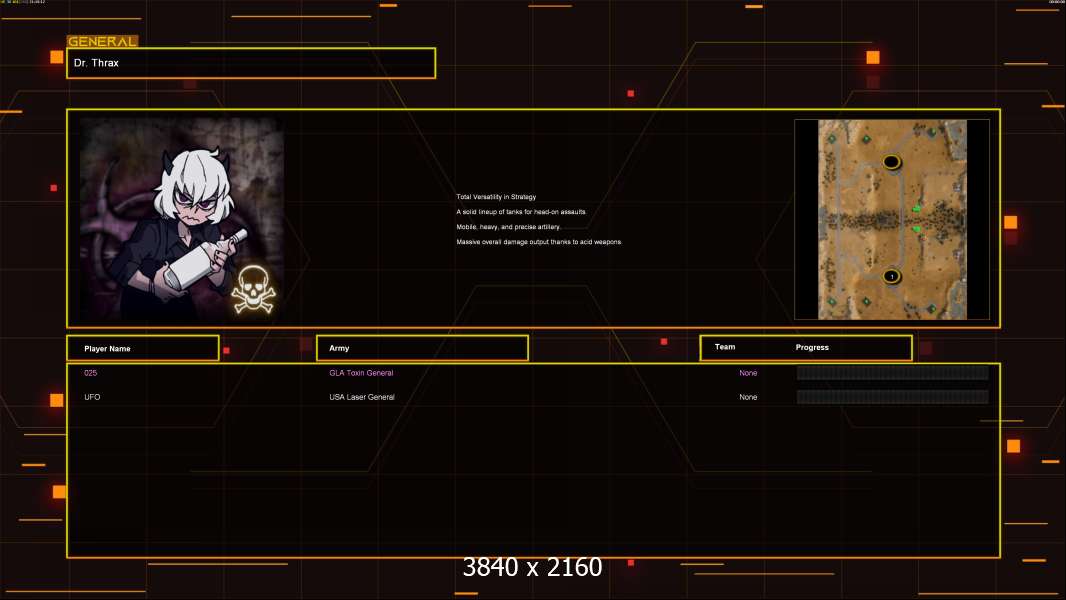
Task: Click the loading progress bar for player 025
Action: [893, 372]
